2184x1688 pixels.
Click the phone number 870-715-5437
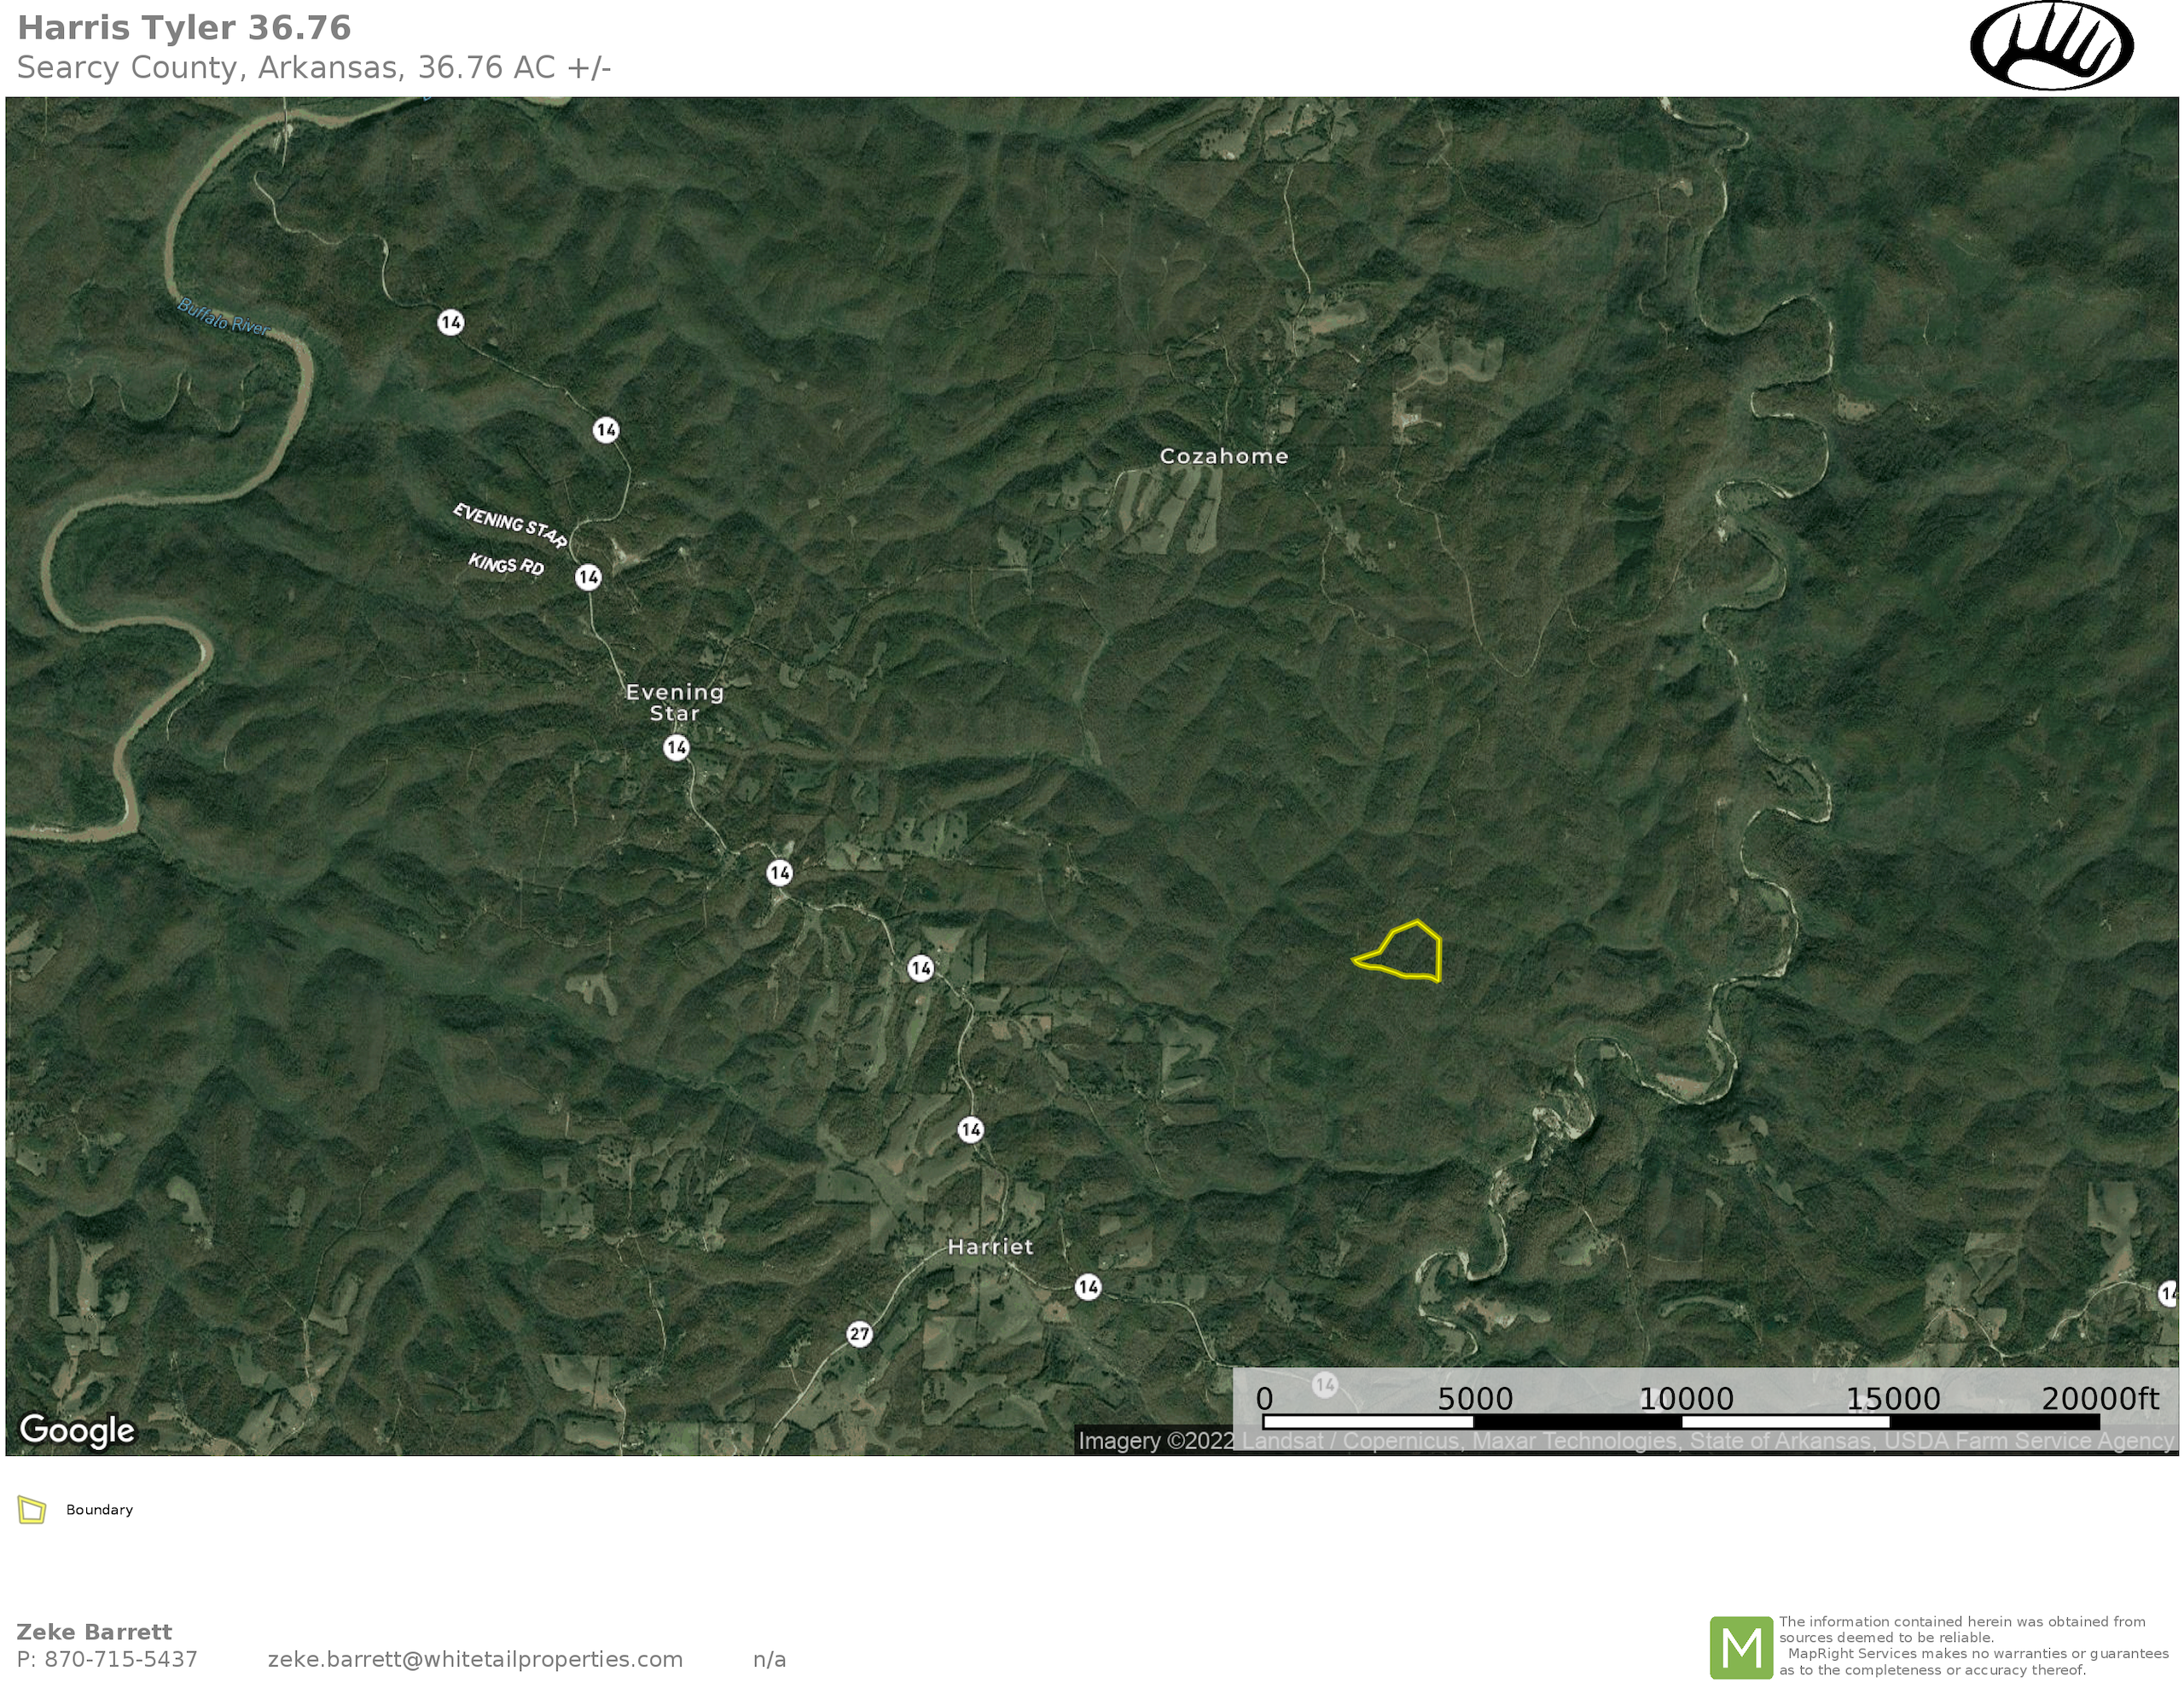[120, 1659]
